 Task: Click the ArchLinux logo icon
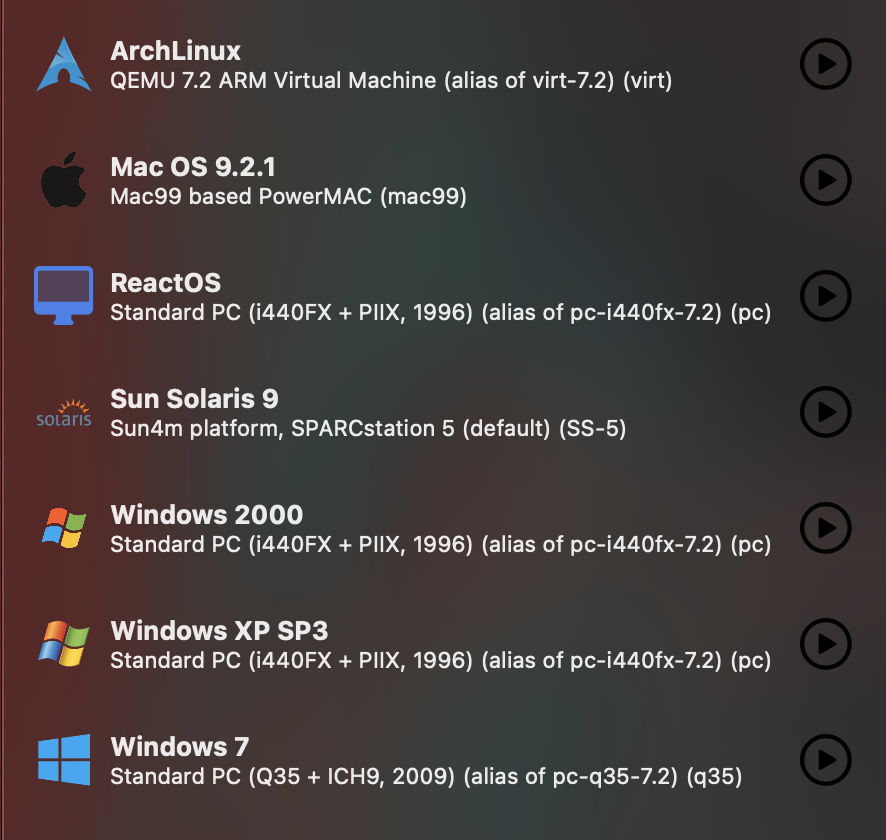pos(64,64)
